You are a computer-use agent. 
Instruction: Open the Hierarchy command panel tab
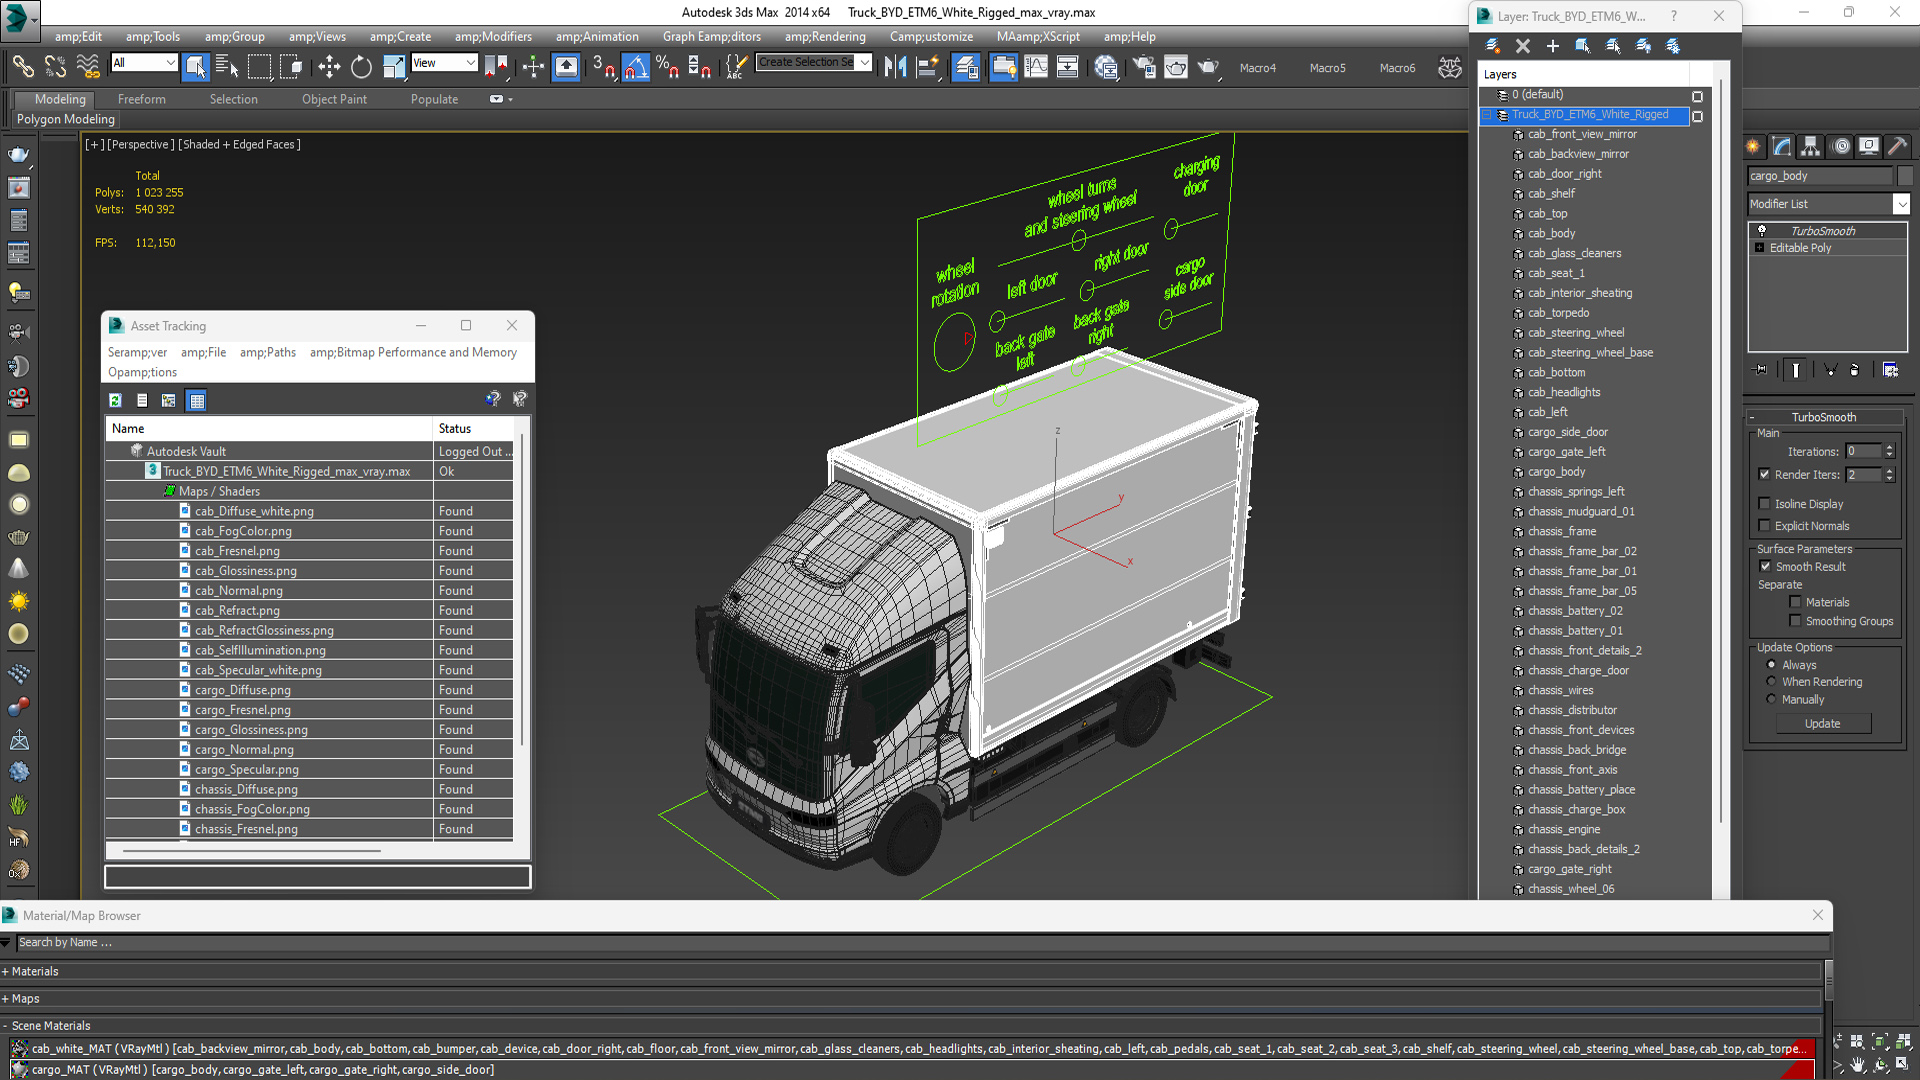coord(1810,147)
